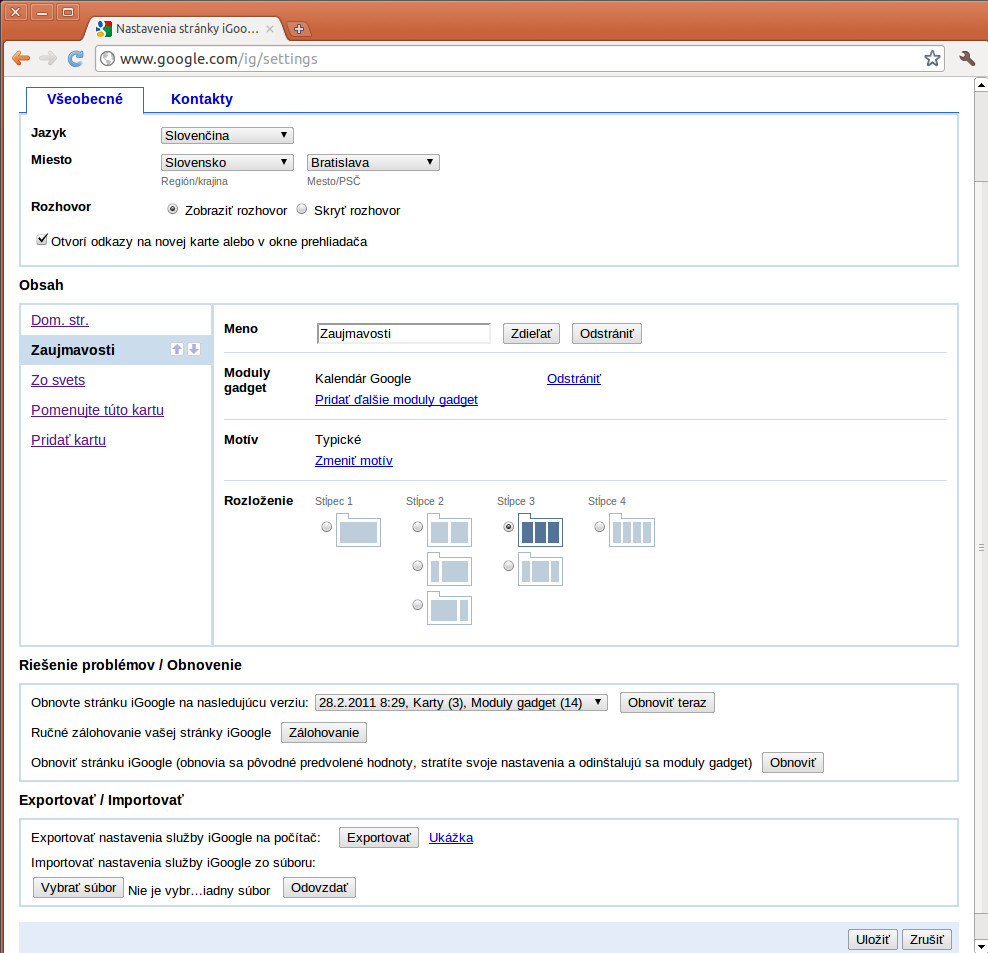
Task: Click the wide-center three-column layout thumbnail
Action: 540,570
